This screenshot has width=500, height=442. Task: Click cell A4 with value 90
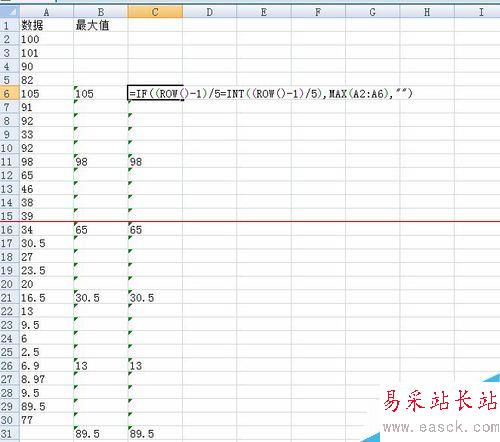click(47, 66)
